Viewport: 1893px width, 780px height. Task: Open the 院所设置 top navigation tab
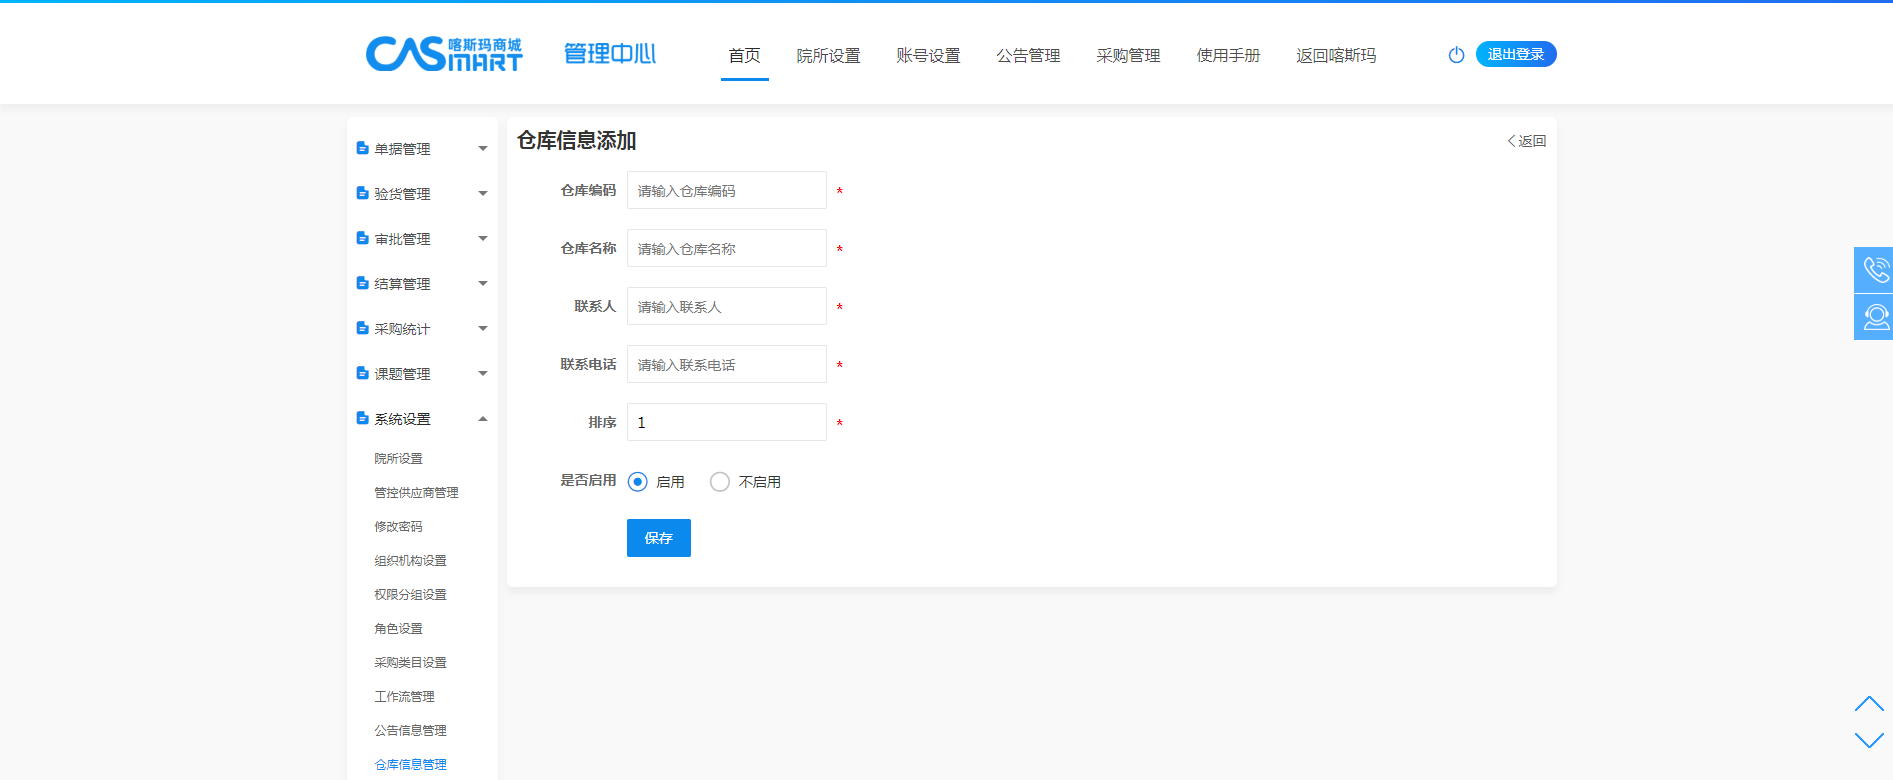click(828, 56)
